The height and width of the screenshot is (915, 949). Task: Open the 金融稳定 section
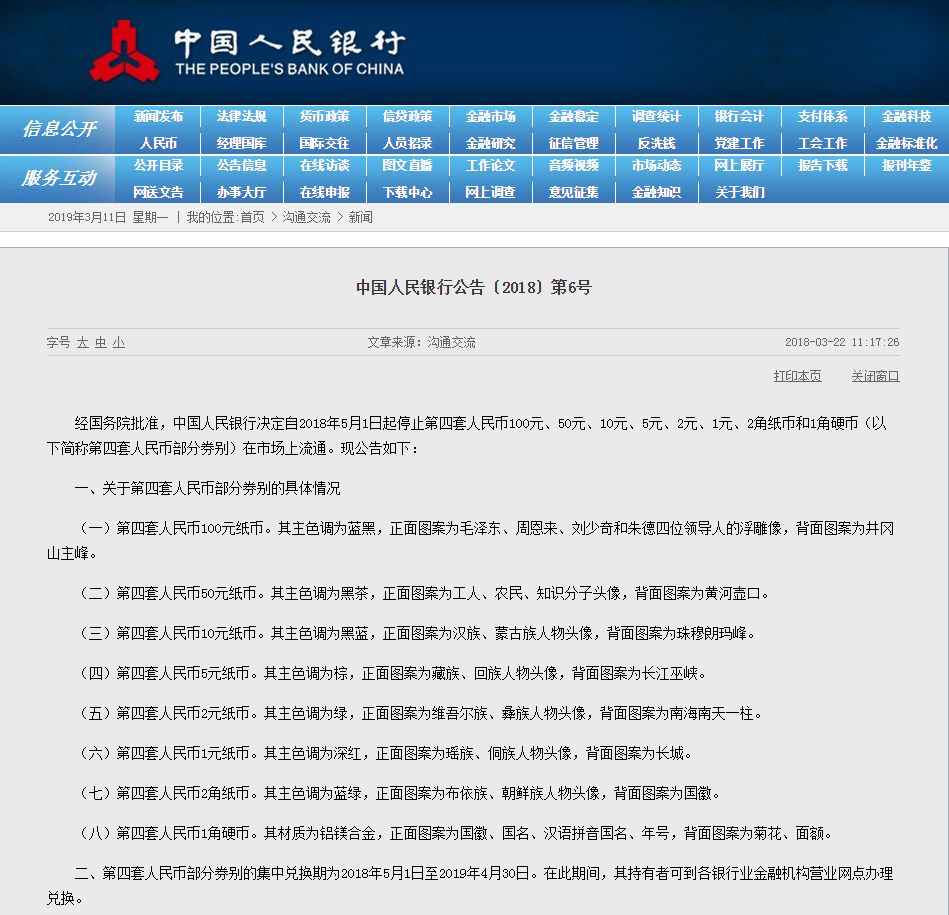(572, 116)
